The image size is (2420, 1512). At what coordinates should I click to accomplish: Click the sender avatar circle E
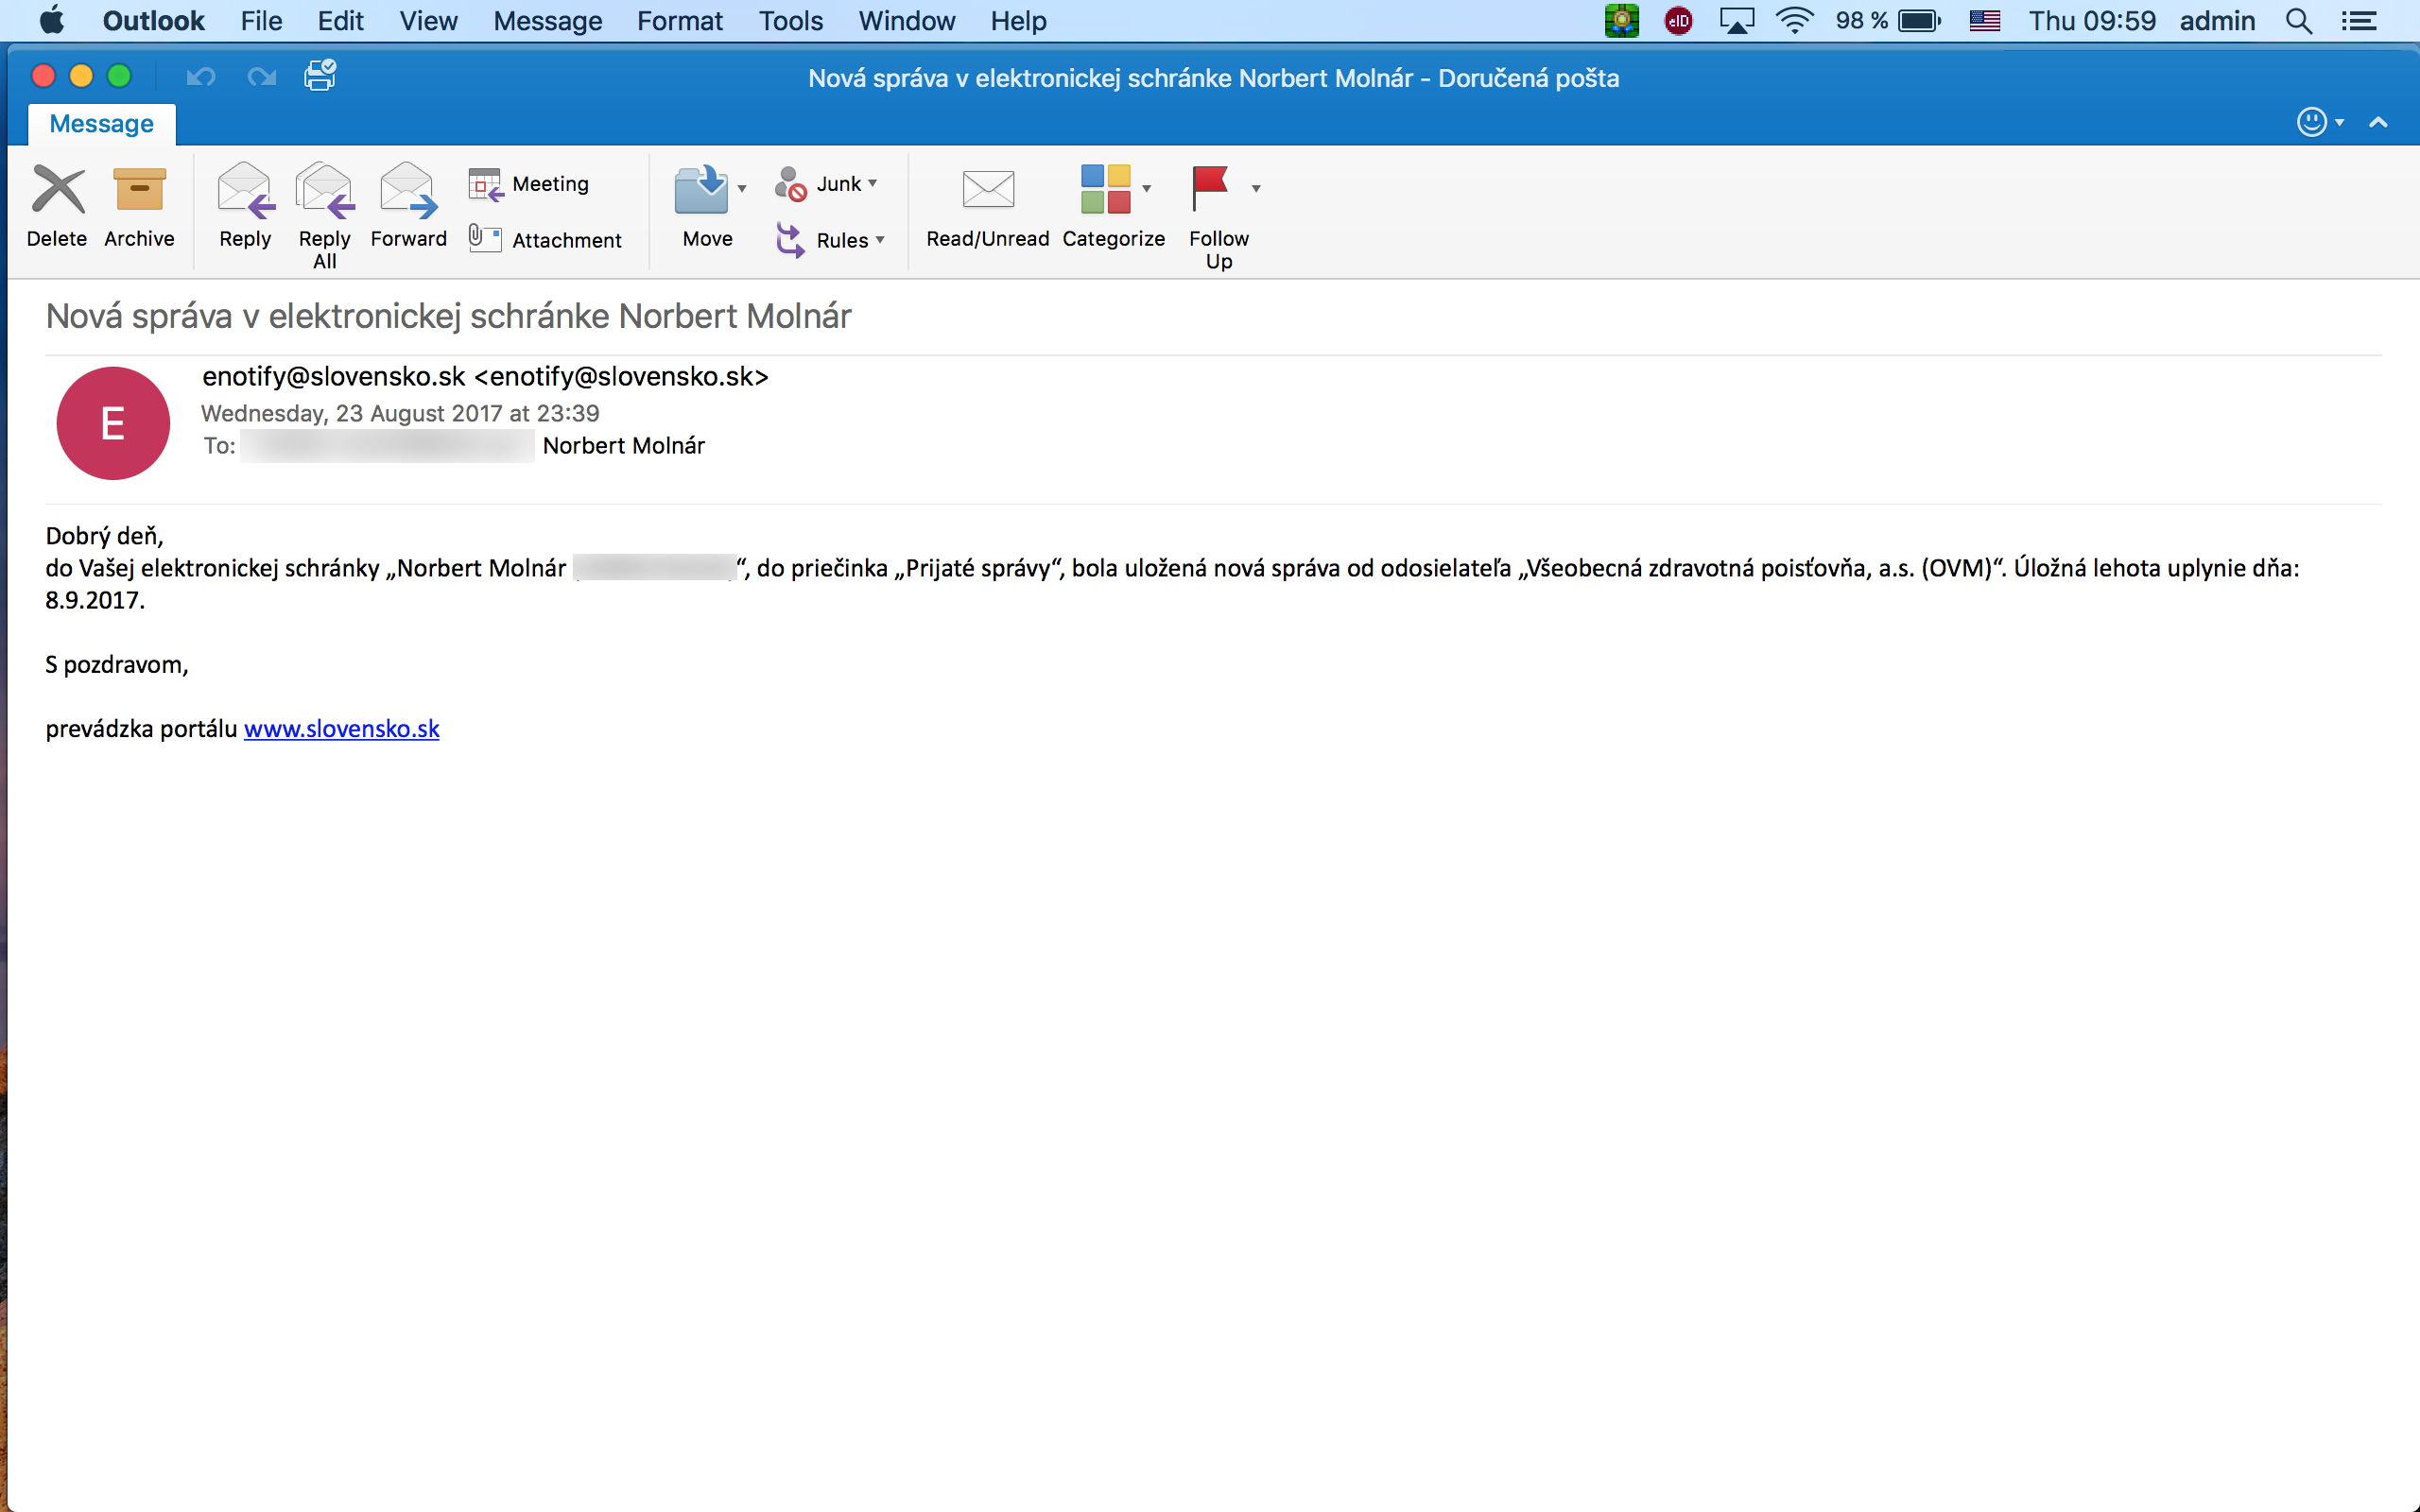pyautogui.click(x=113, y=423)
